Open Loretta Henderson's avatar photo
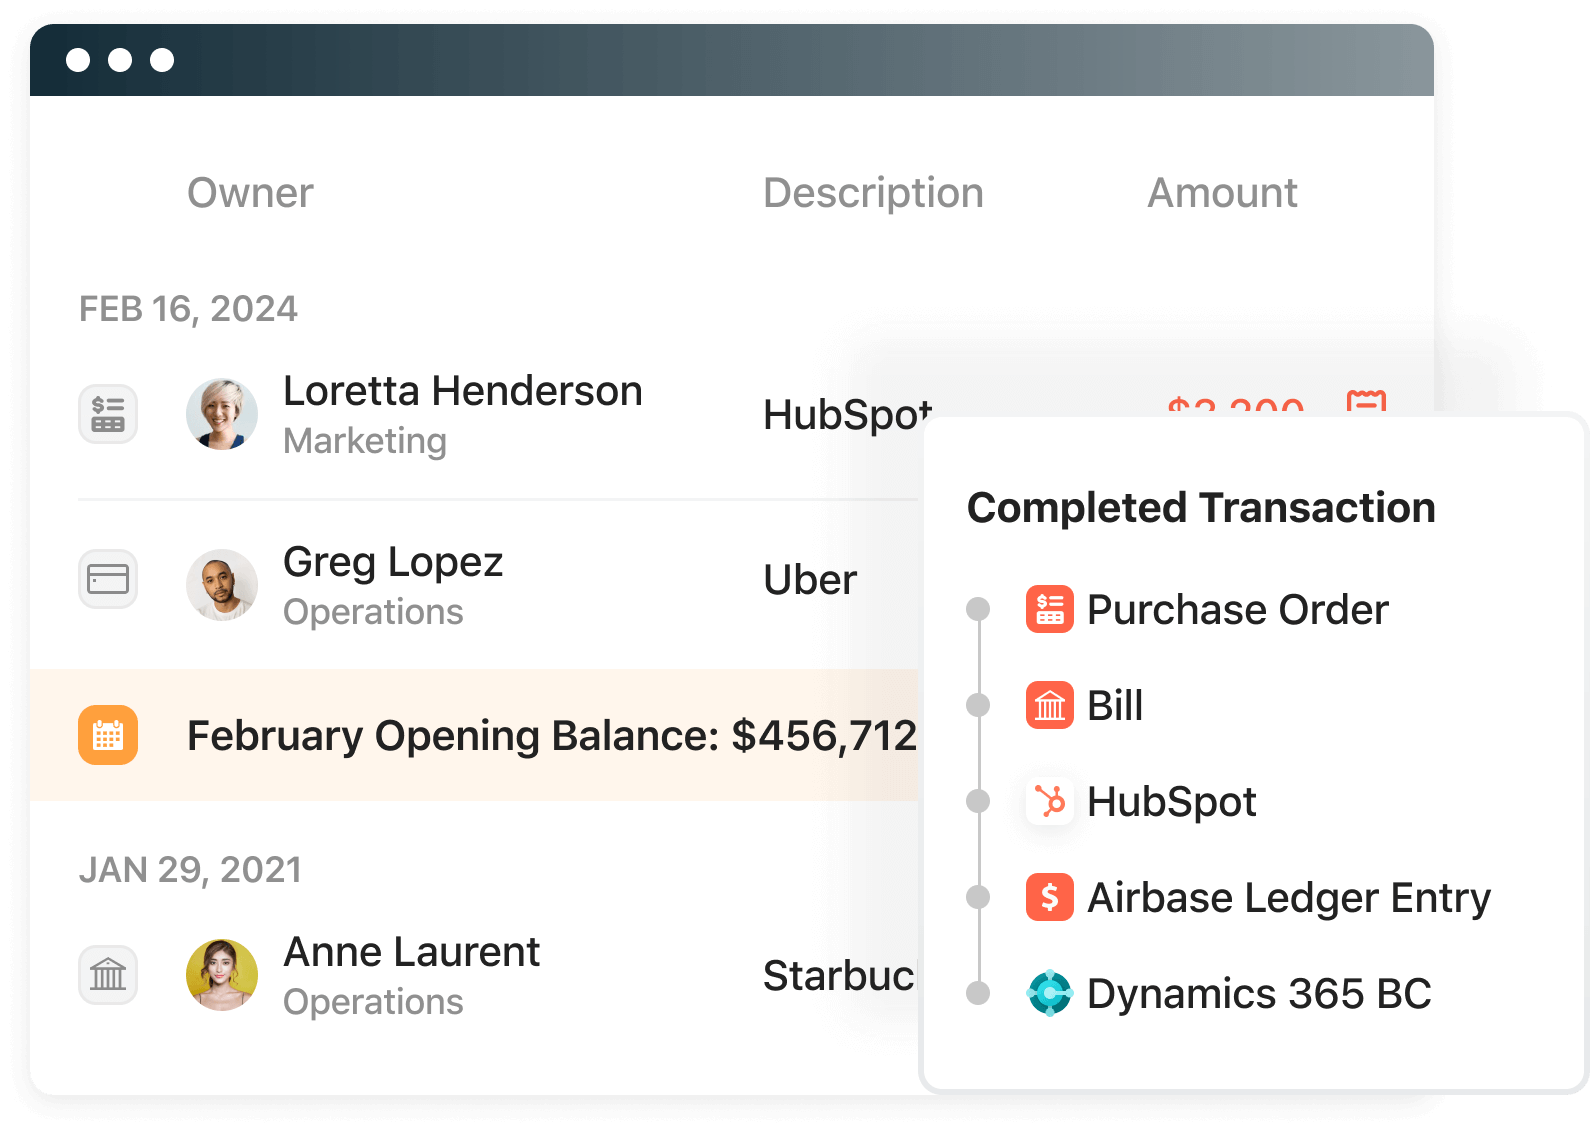Image resolution: width=1590 pixels, height=1131 pixels. (x=222, y=414)
